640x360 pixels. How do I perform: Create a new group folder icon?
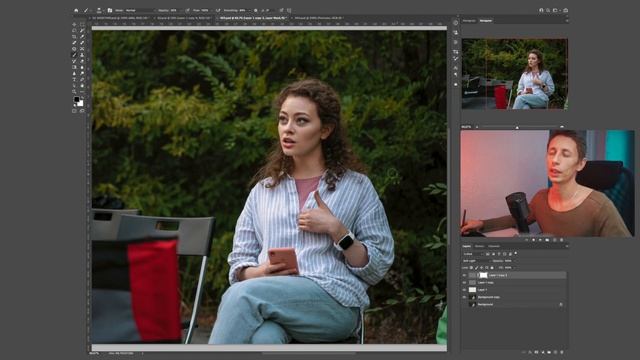click(549, 352)
